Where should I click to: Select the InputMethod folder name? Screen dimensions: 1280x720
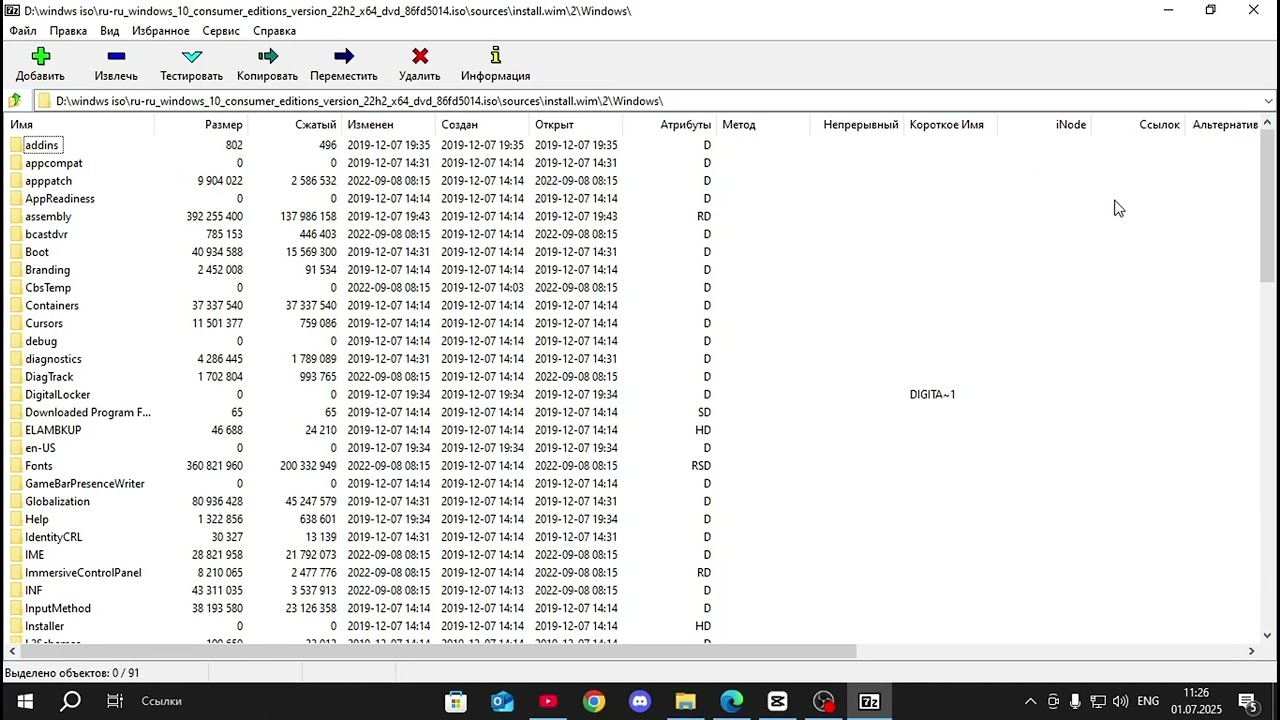[x=58, y=609]
